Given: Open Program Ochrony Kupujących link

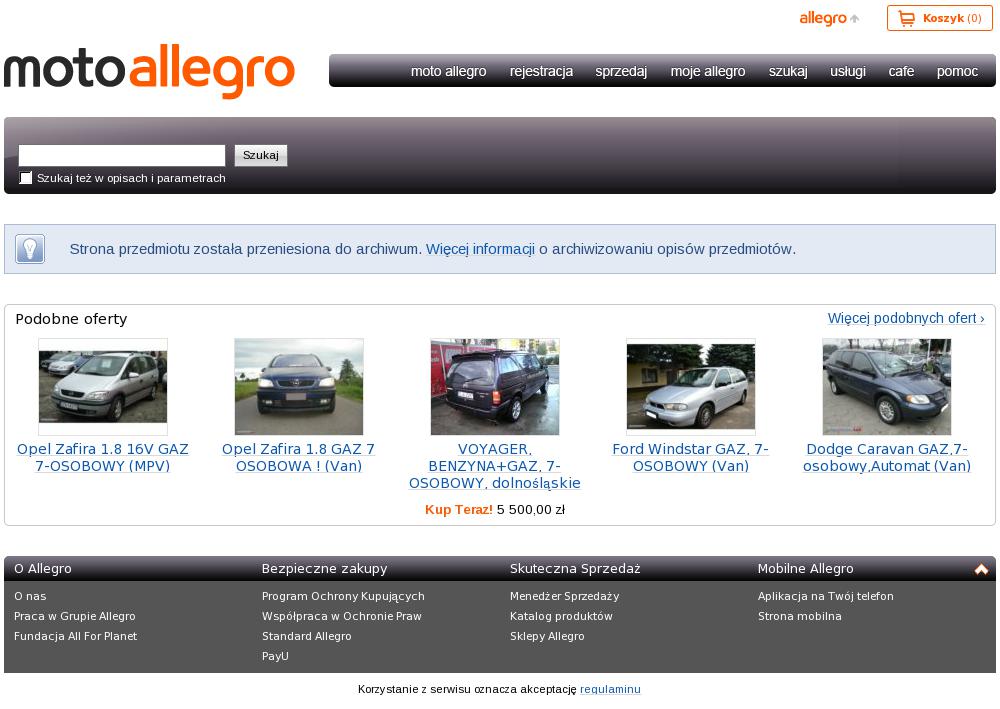Looking at the screenshot, I should (343, 596).
